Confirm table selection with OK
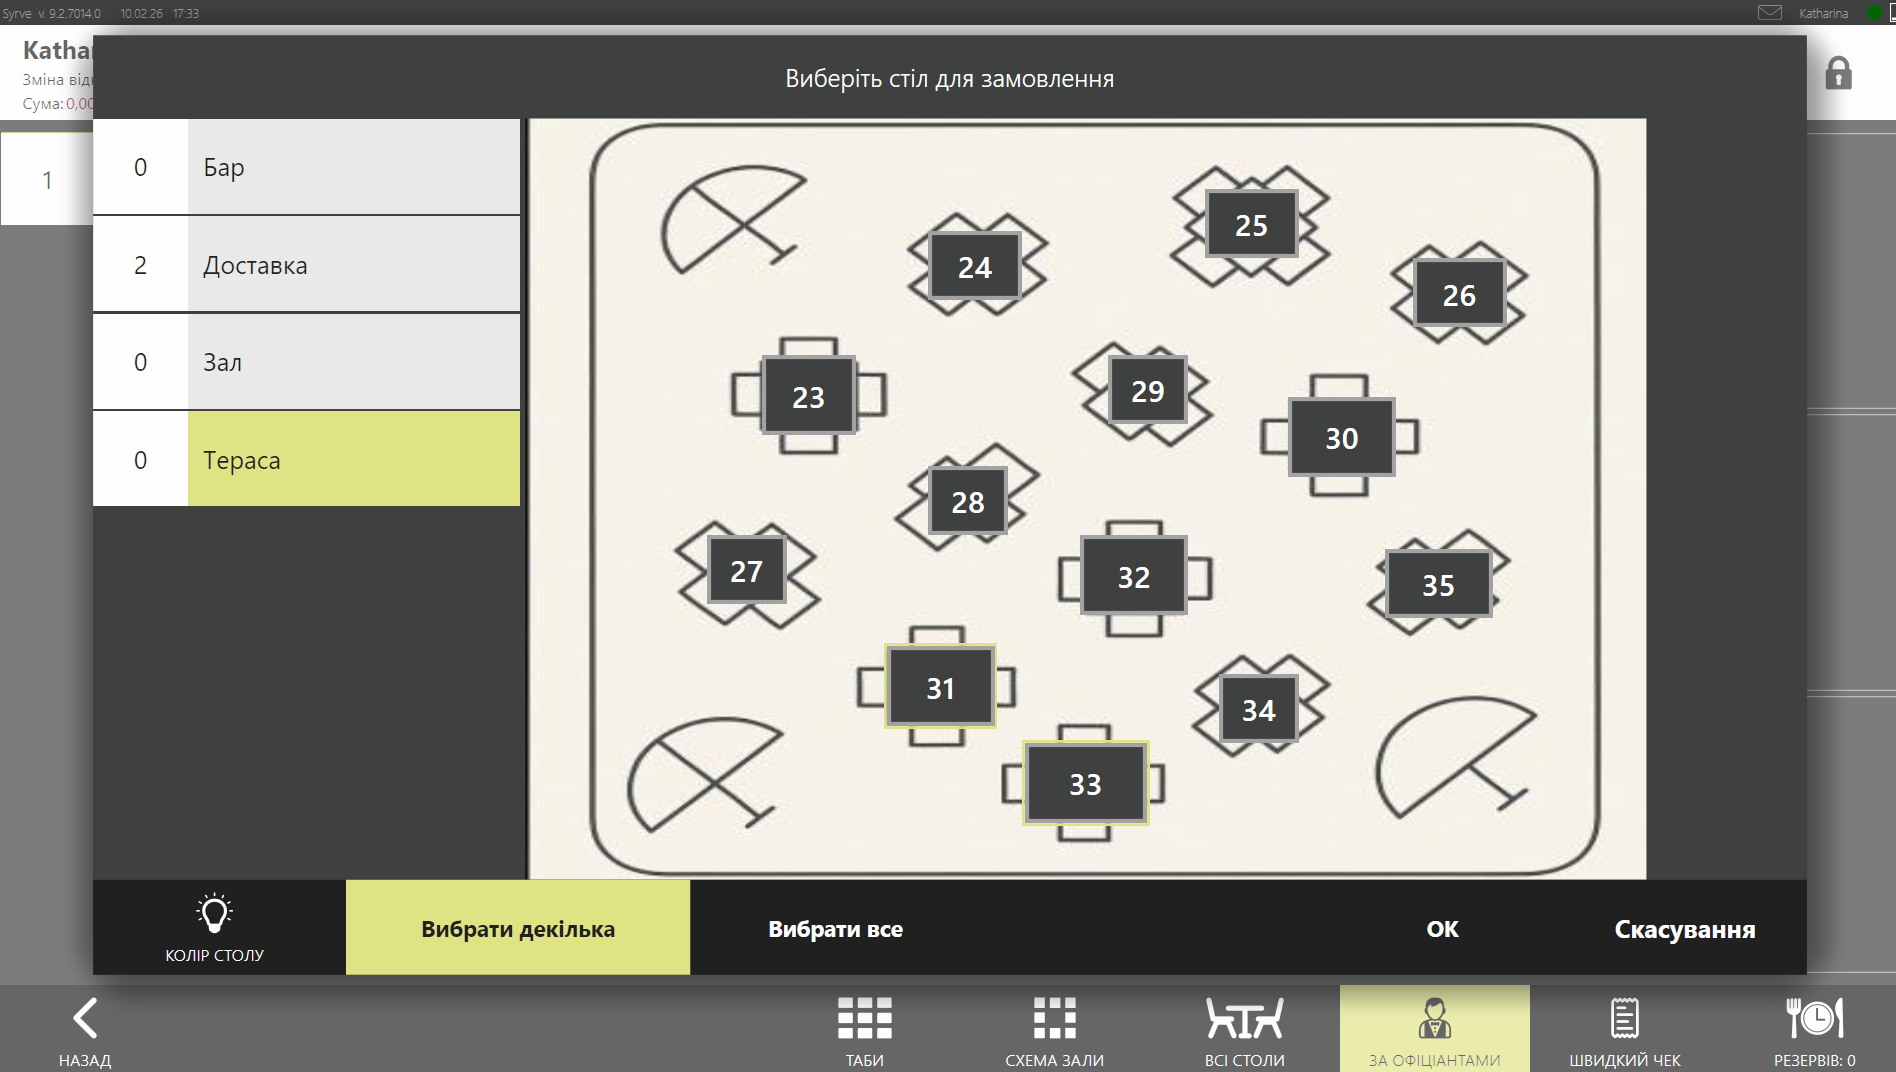 (1441, 928)
